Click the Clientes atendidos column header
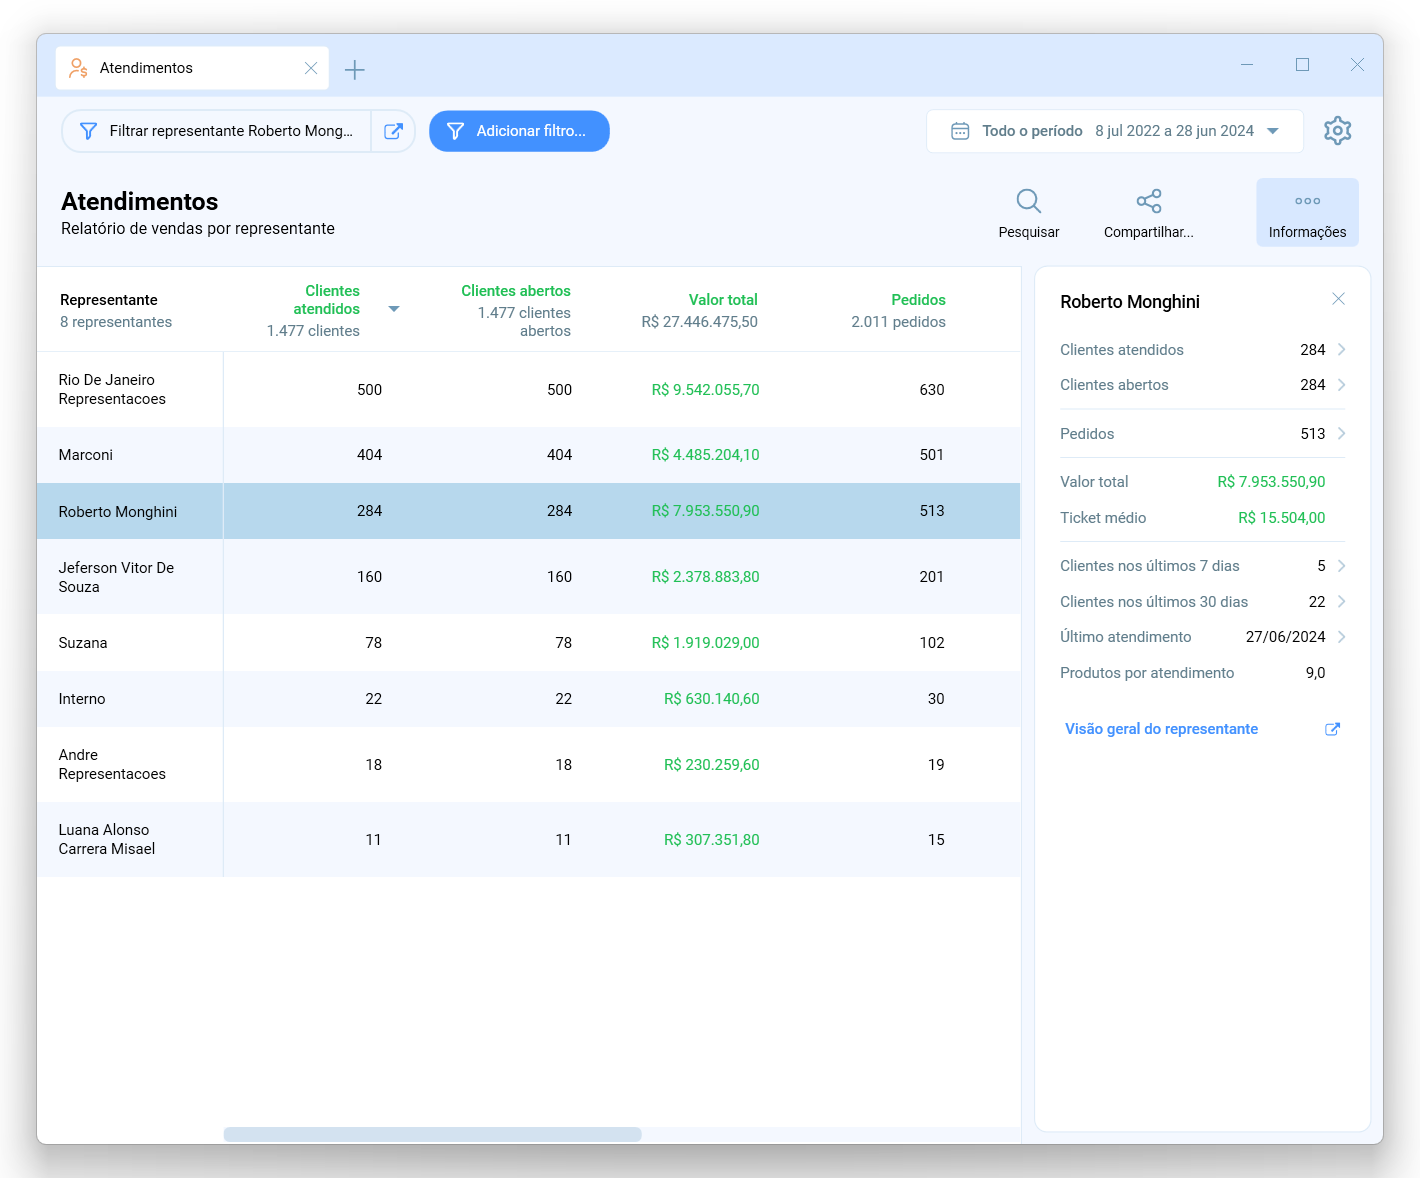 click(326, 300)
